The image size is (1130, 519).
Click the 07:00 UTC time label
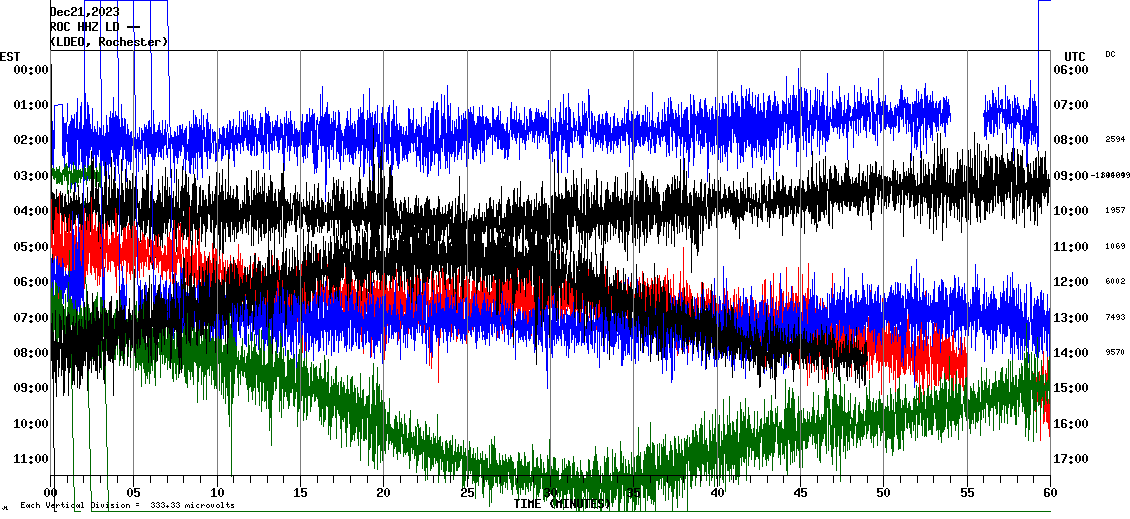point(1071,105)
